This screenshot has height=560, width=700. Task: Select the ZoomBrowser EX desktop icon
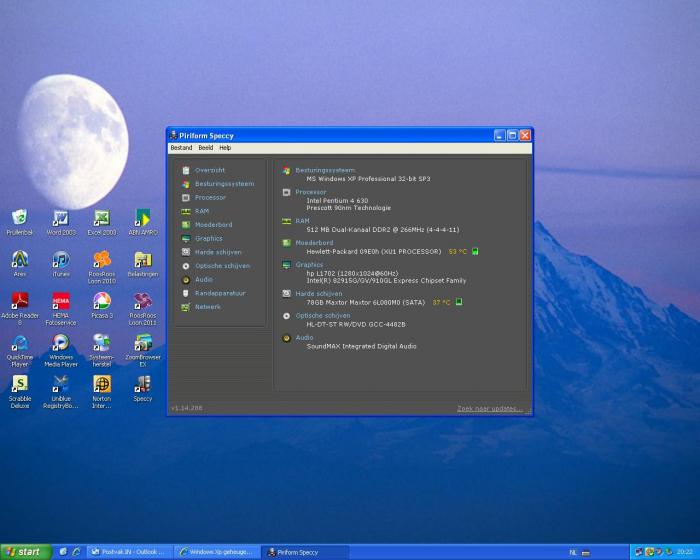coord(143,351)
